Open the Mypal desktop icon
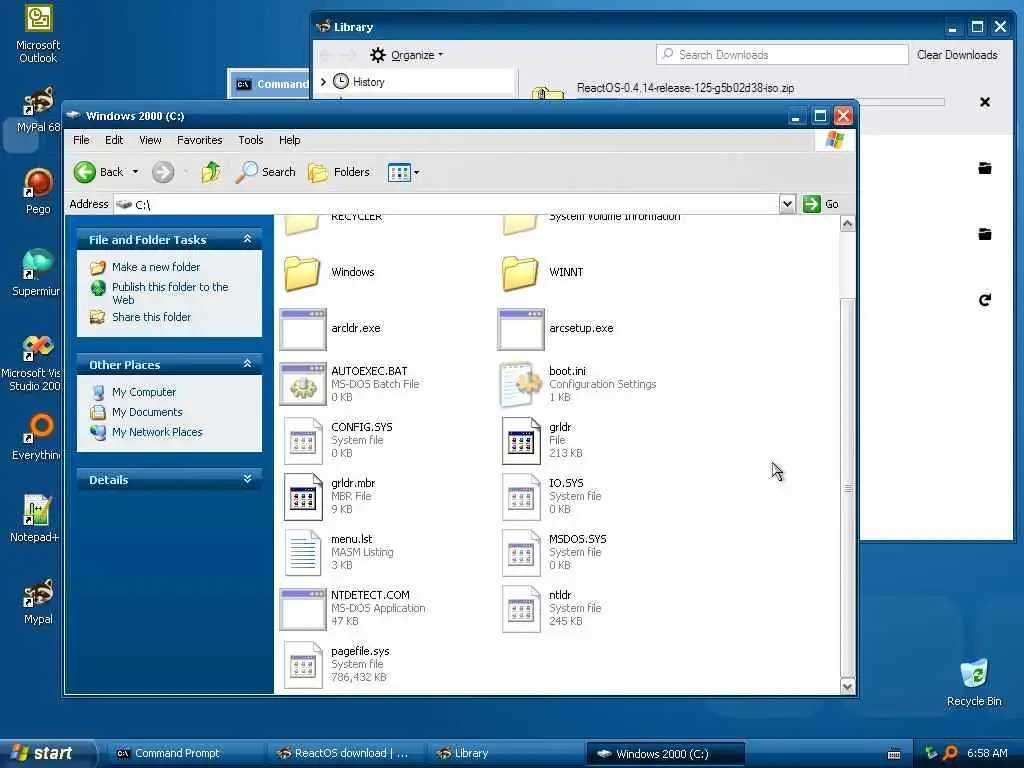 click(38, 601)
